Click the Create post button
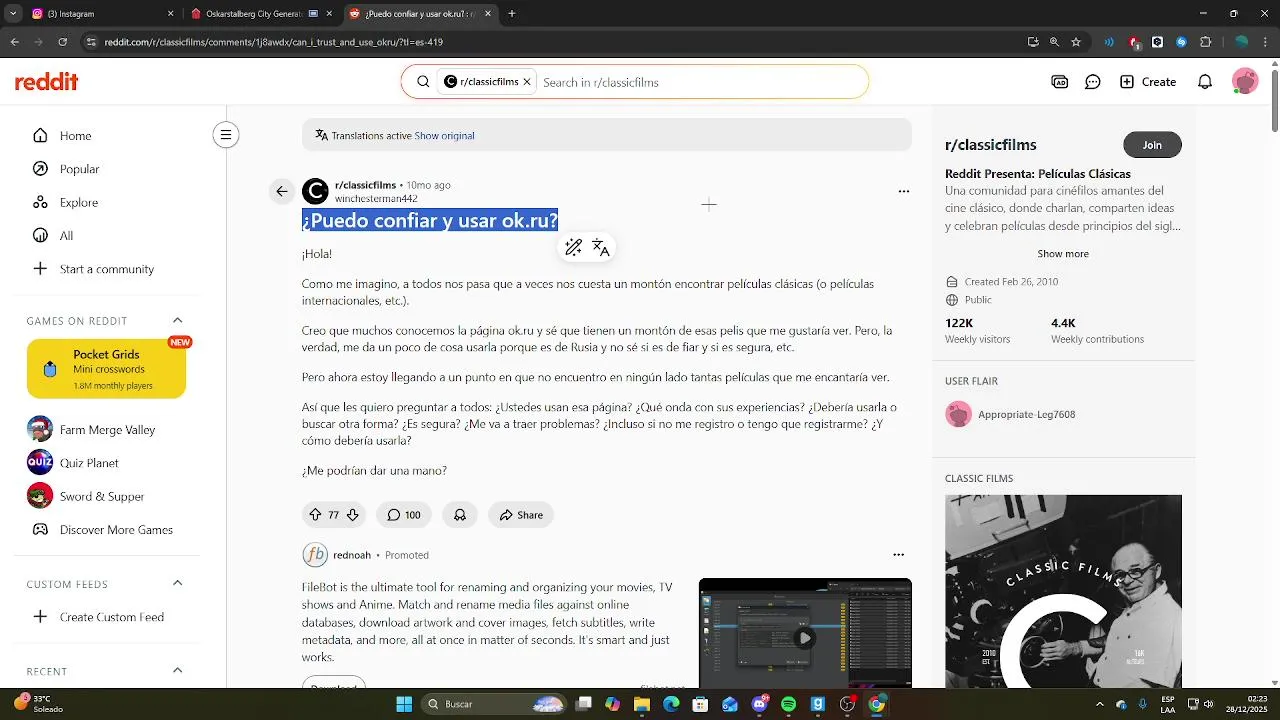The height and width of the screenshot is (720, 1280). pyautogui.click(x=1148, y=82)
